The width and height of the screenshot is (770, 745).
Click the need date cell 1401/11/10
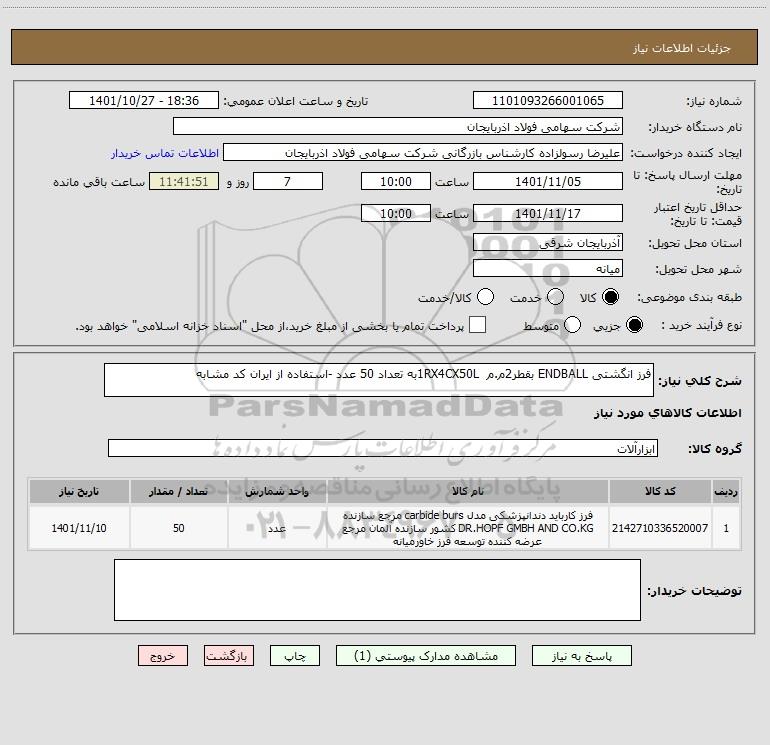pos(79,528)
